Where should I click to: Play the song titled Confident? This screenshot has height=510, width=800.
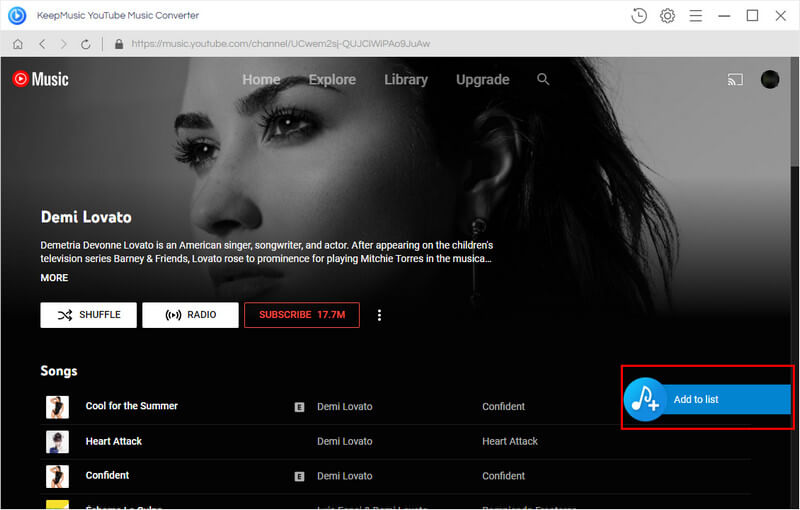point(107,475)
